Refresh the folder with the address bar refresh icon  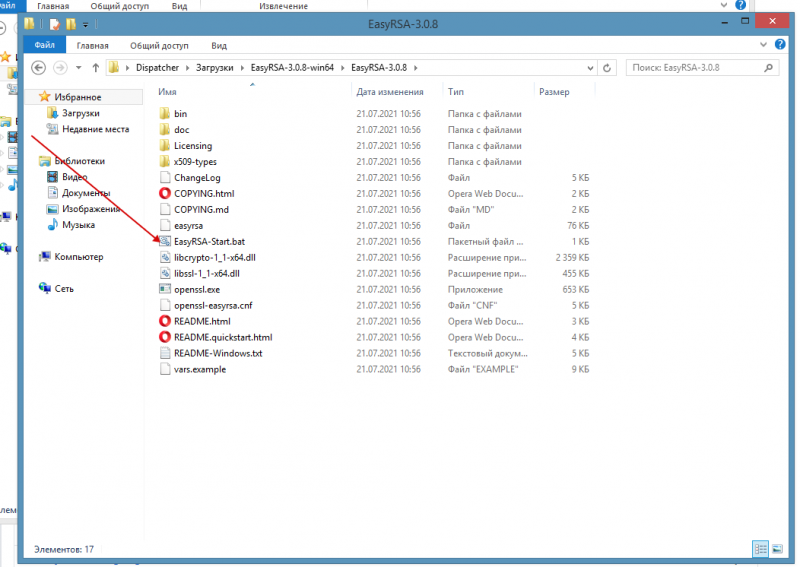609,68
